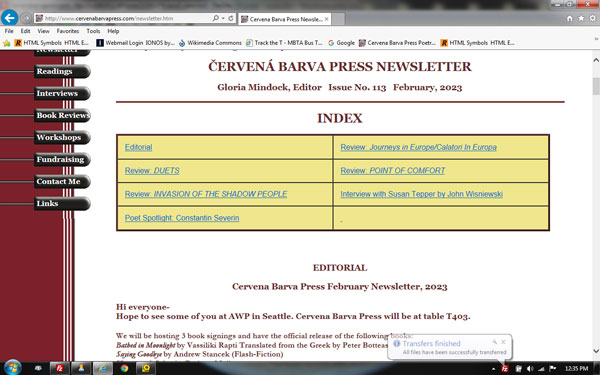This screenshot has width=600, height=375.
Task: Open the Windows Start orb
Action: pos(12,368)
